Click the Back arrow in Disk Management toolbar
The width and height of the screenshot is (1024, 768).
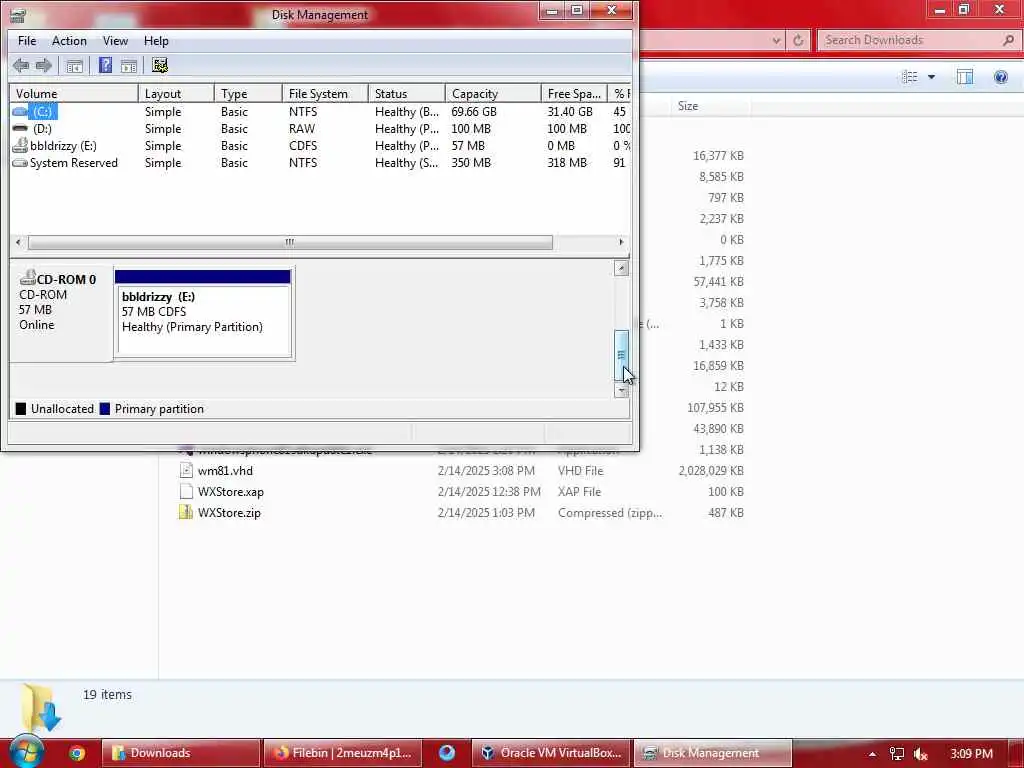coord(21,65)
